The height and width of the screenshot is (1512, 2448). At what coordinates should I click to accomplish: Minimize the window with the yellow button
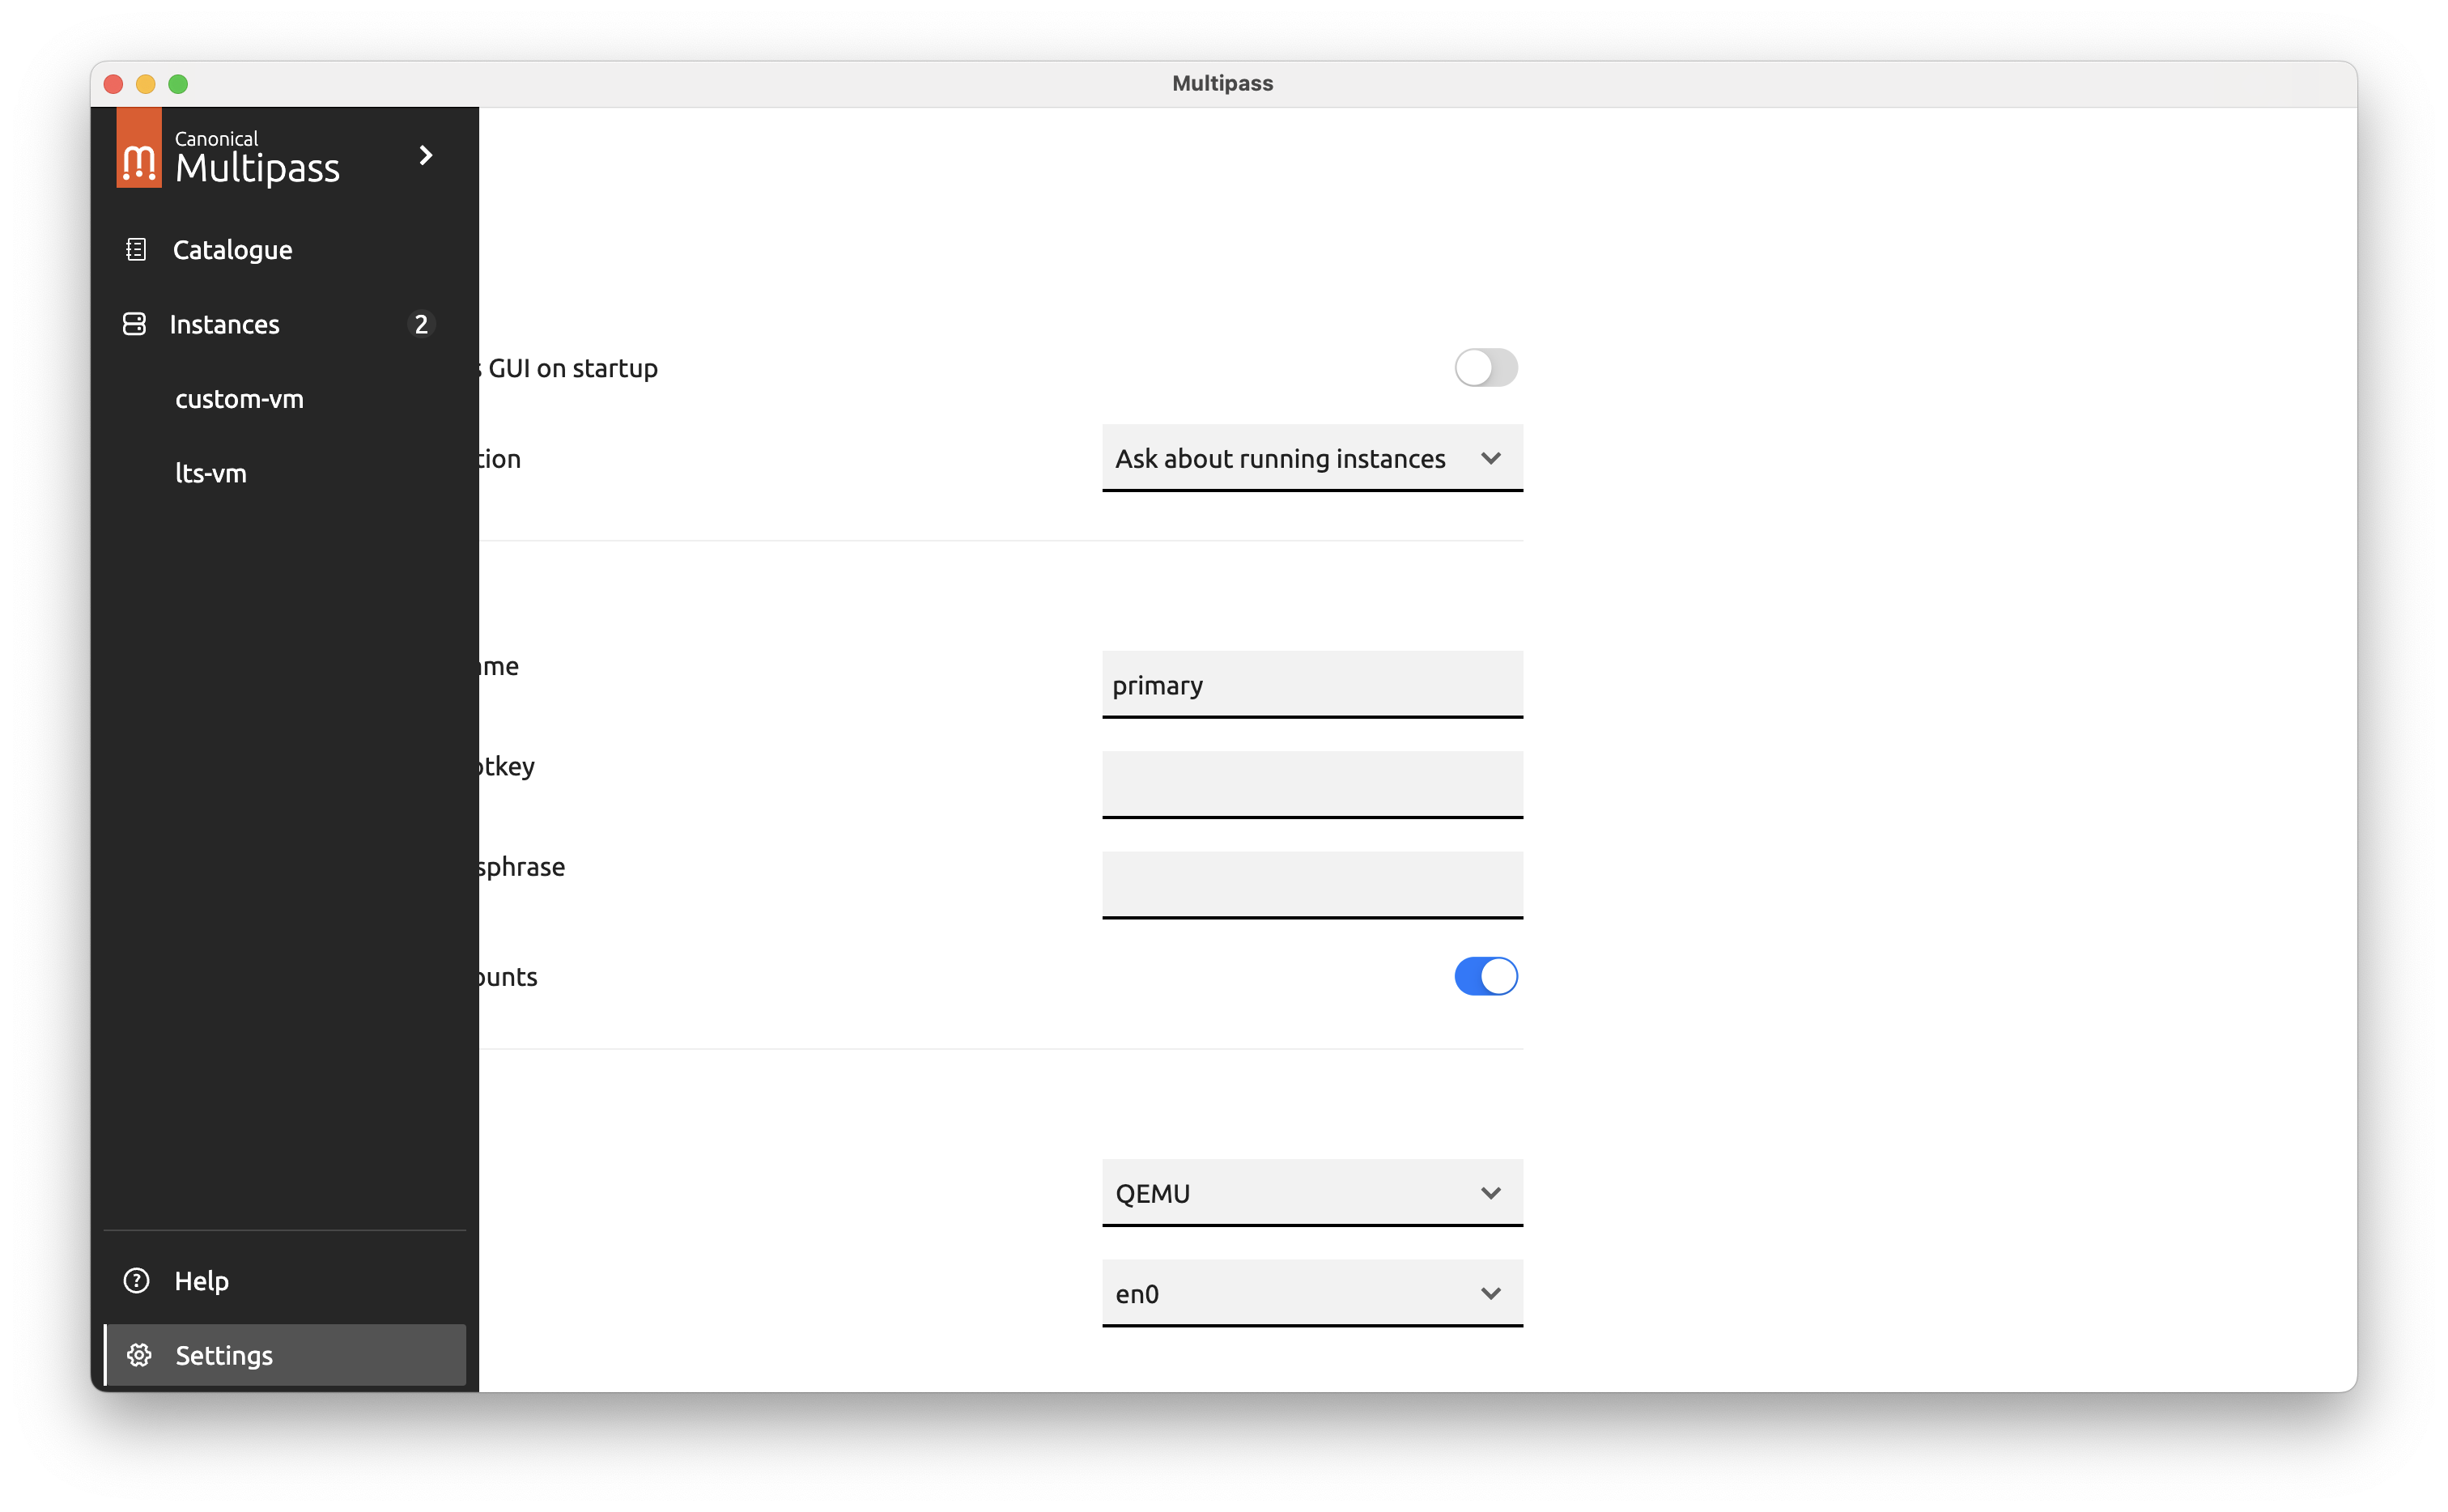pos(146,84)
